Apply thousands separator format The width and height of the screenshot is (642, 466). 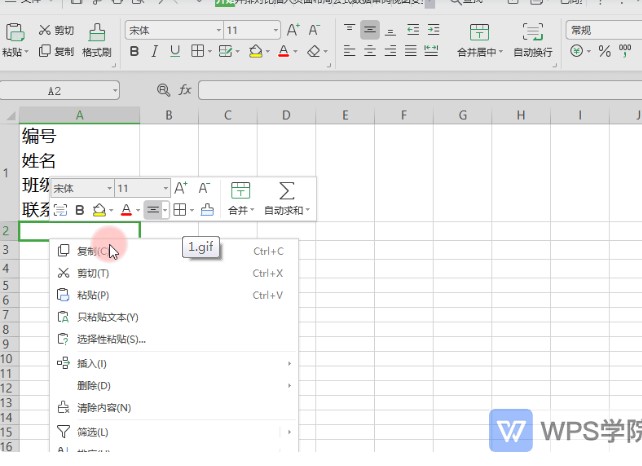[625, 51]
